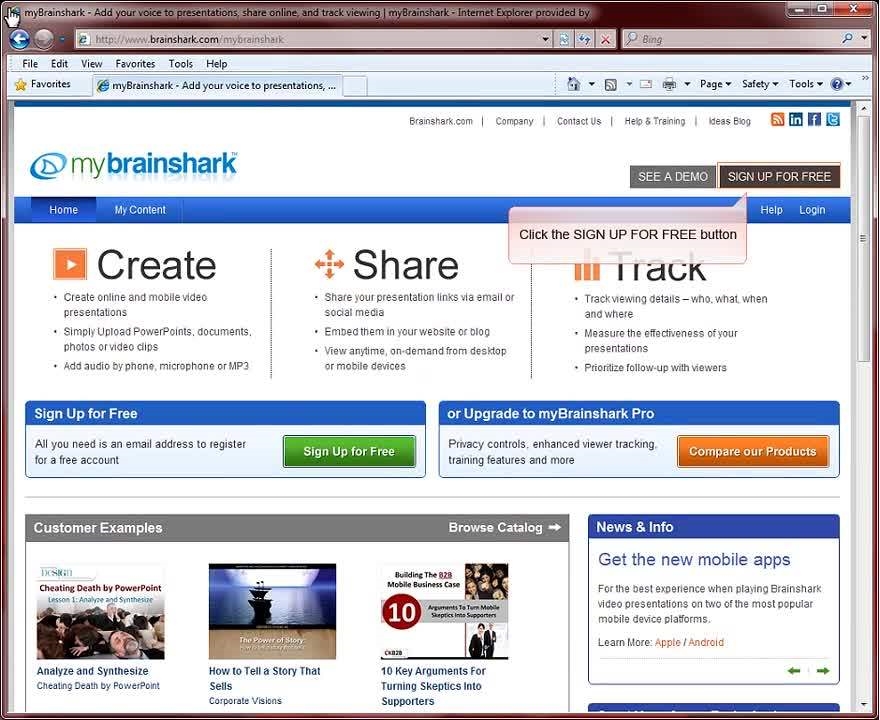
Task: Expand the address bar history dropdown
Action: (x=546, y=39)
